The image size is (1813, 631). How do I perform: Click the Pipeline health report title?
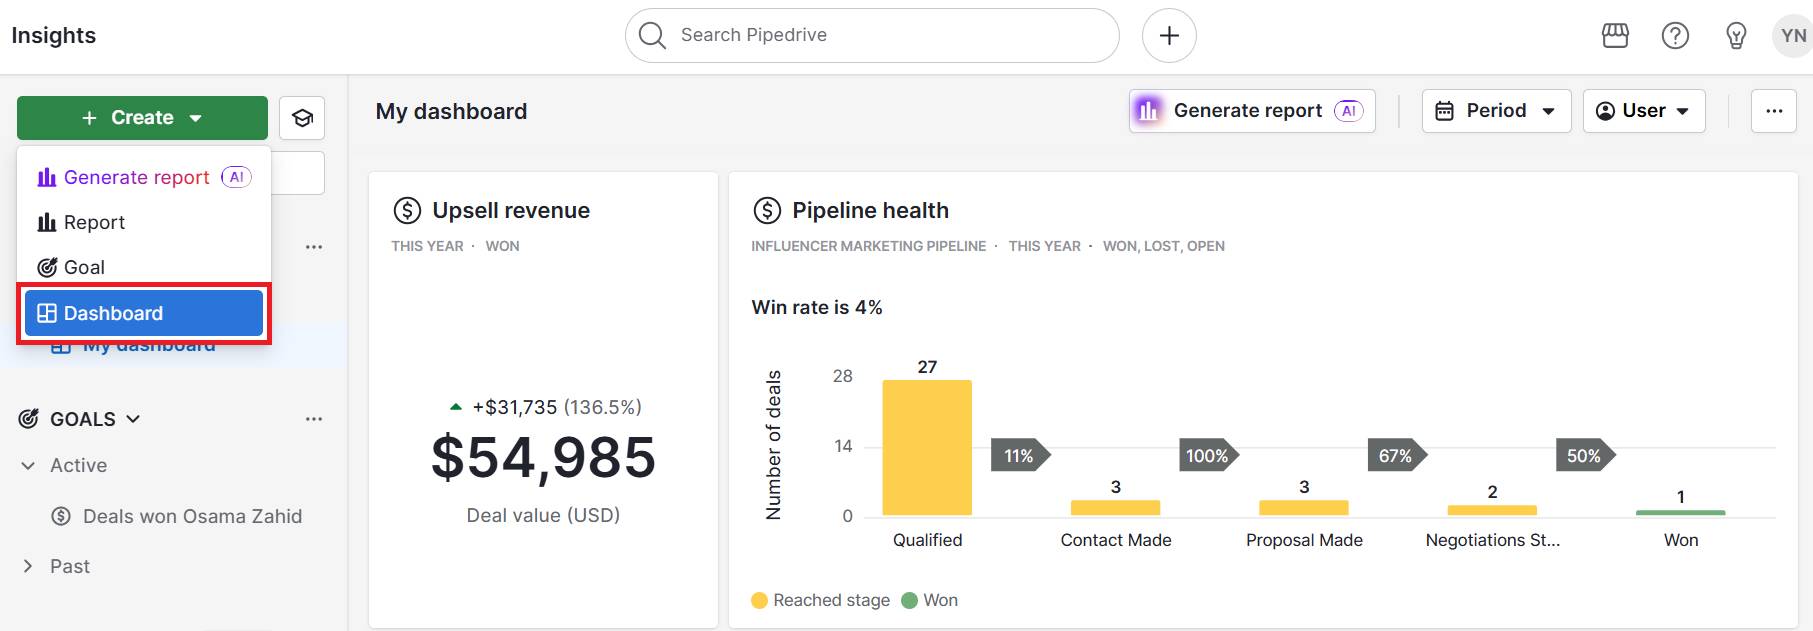[x=870, y=211]
